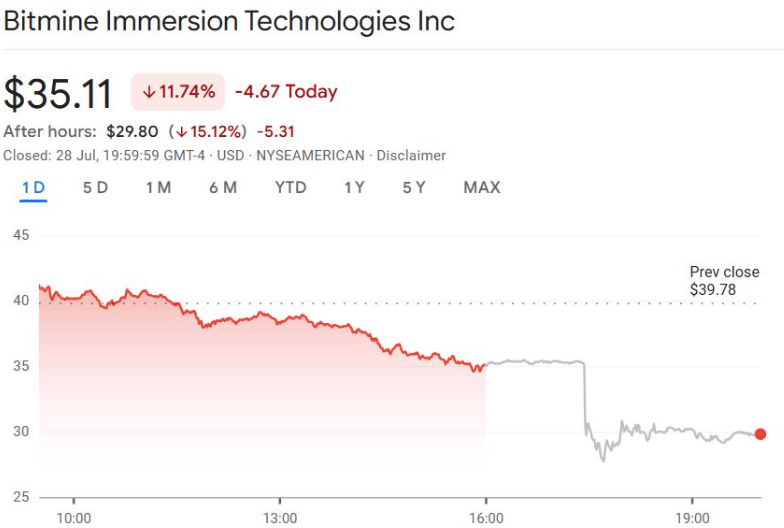
Task: Click the Bitmine Immersion Technologies Inc title
Action: (x=229, y=22)
